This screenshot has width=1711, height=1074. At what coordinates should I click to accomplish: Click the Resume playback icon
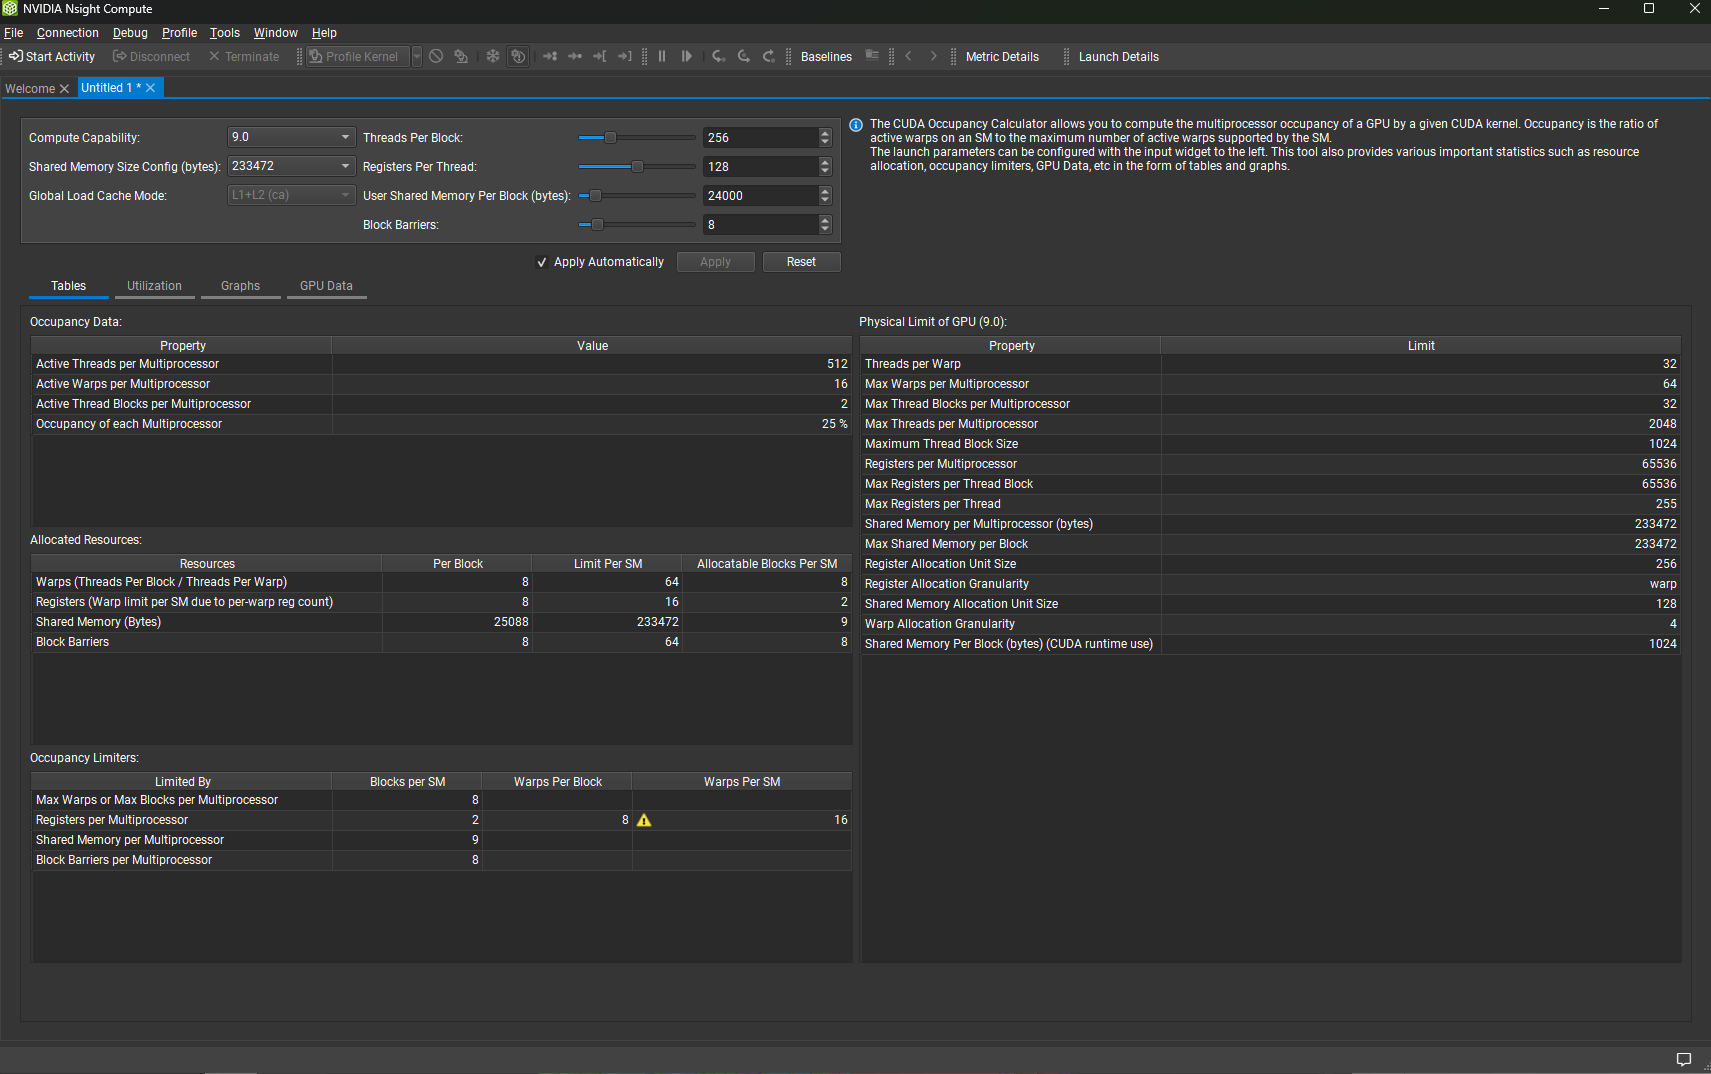687,57
